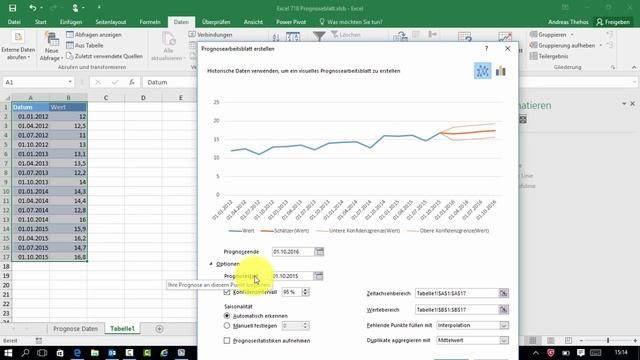This screenshot has width=640, height=360.
Task: Click the Zeitachsenbereich range selector icon
Action: pyautogui.click(x=504, y=293)
